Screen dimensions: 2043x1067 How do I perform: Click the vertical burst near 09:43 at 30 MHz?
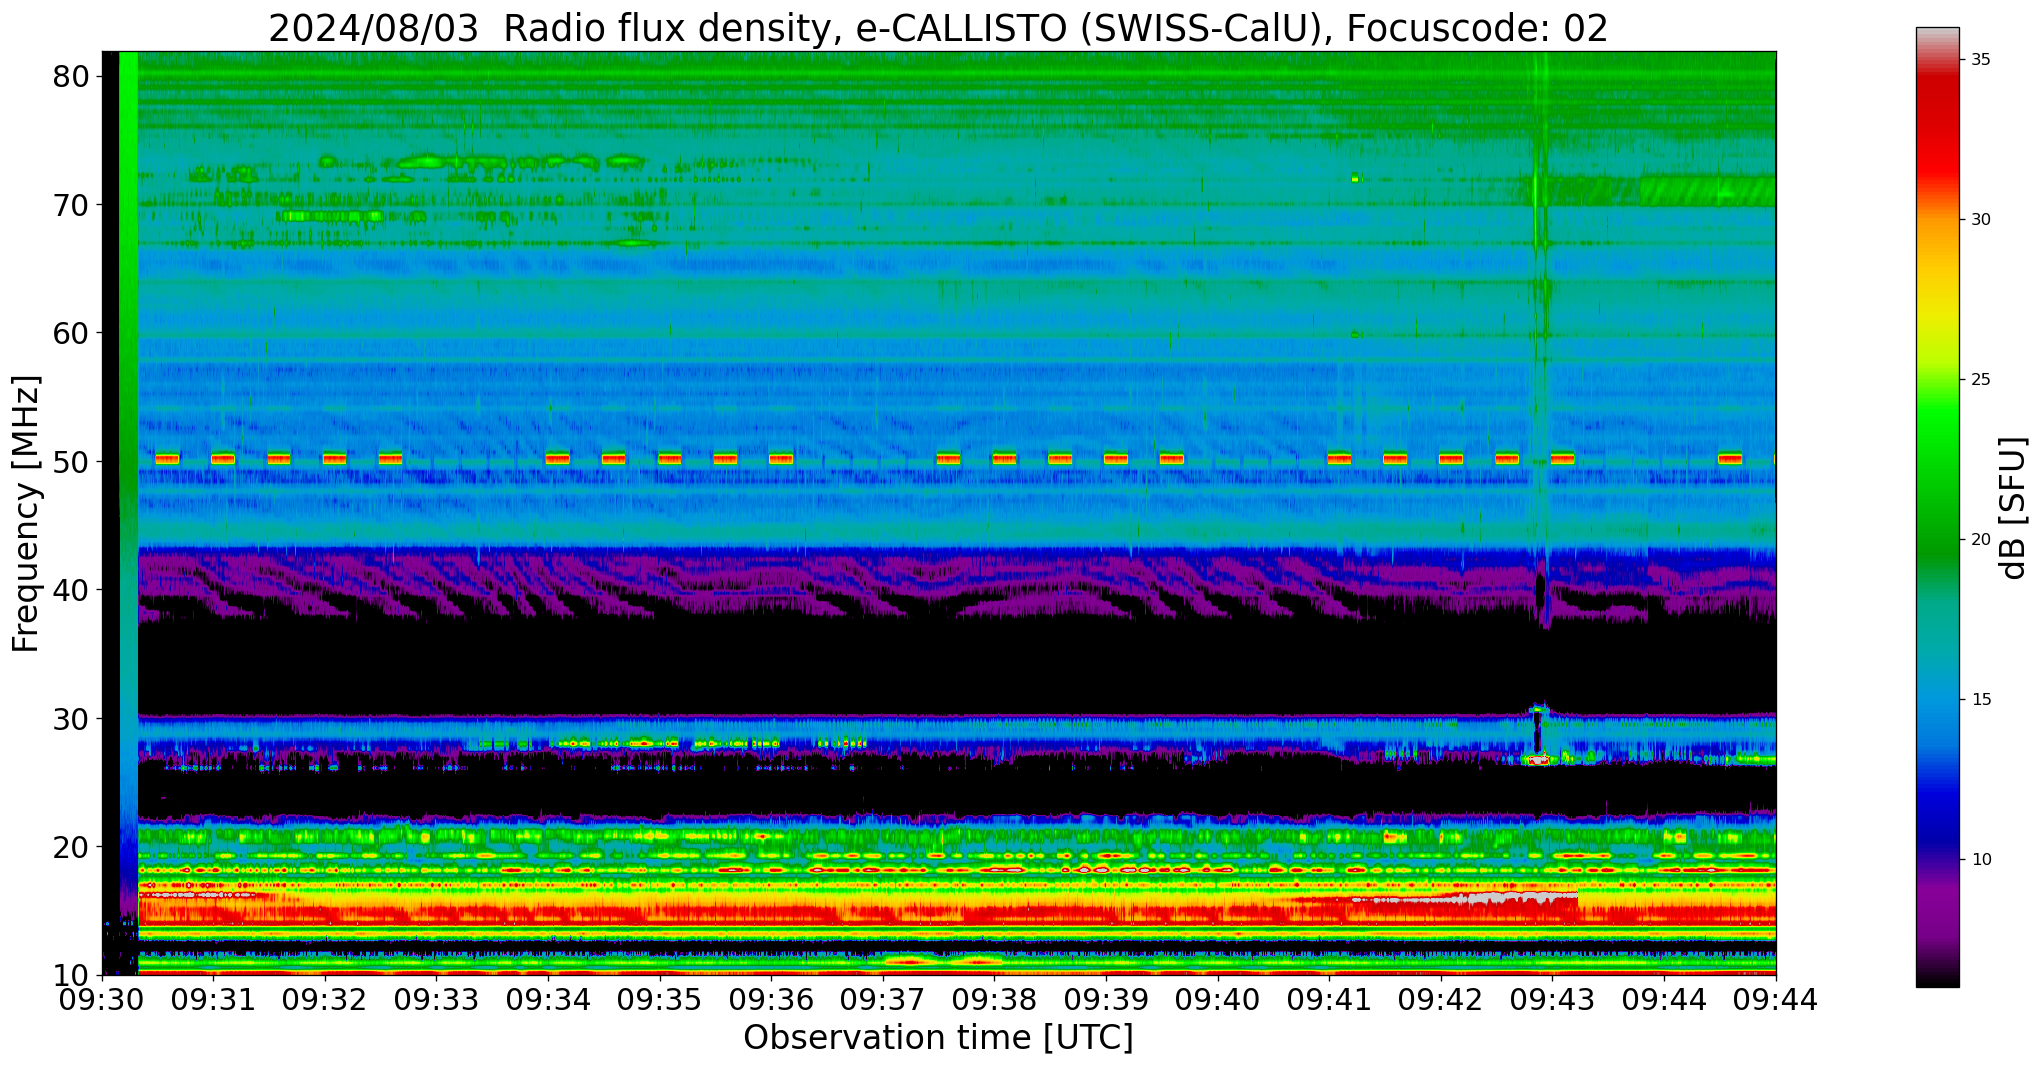[x=1538, y=735]
